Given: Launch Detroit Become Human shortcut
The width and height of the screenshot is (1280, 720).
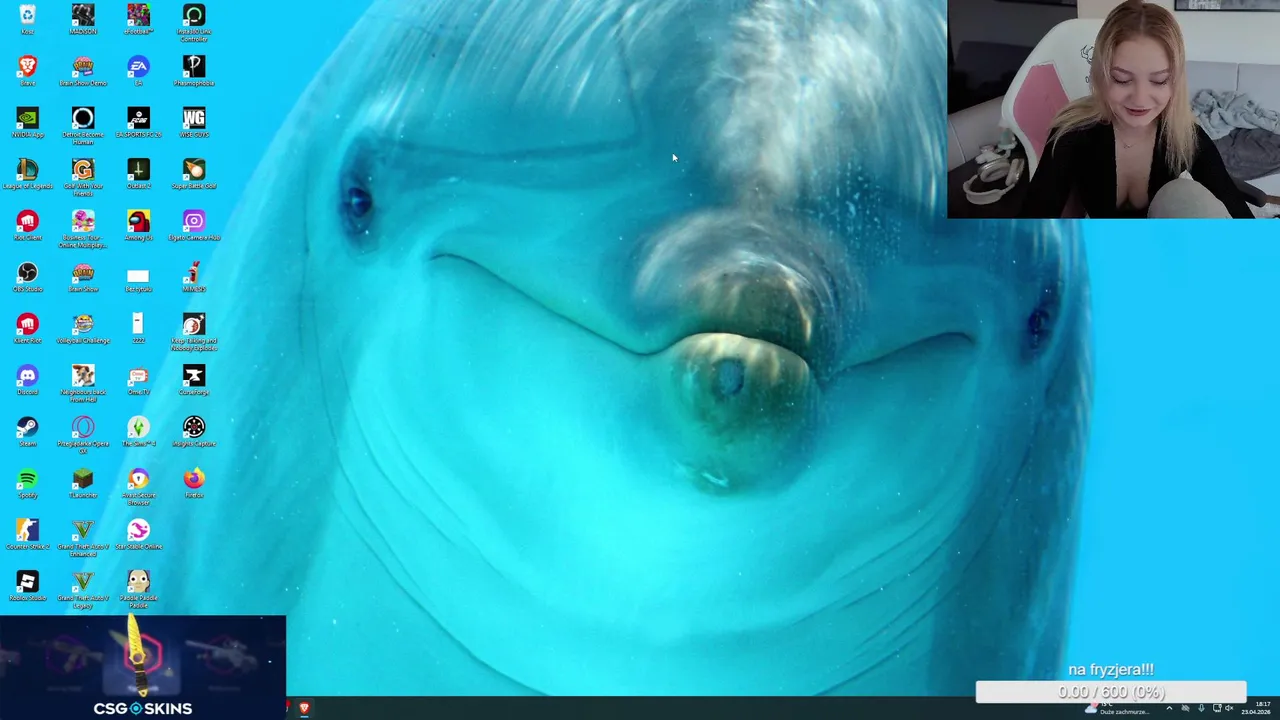Looking at the screenshot, I should tap(83, 125).
